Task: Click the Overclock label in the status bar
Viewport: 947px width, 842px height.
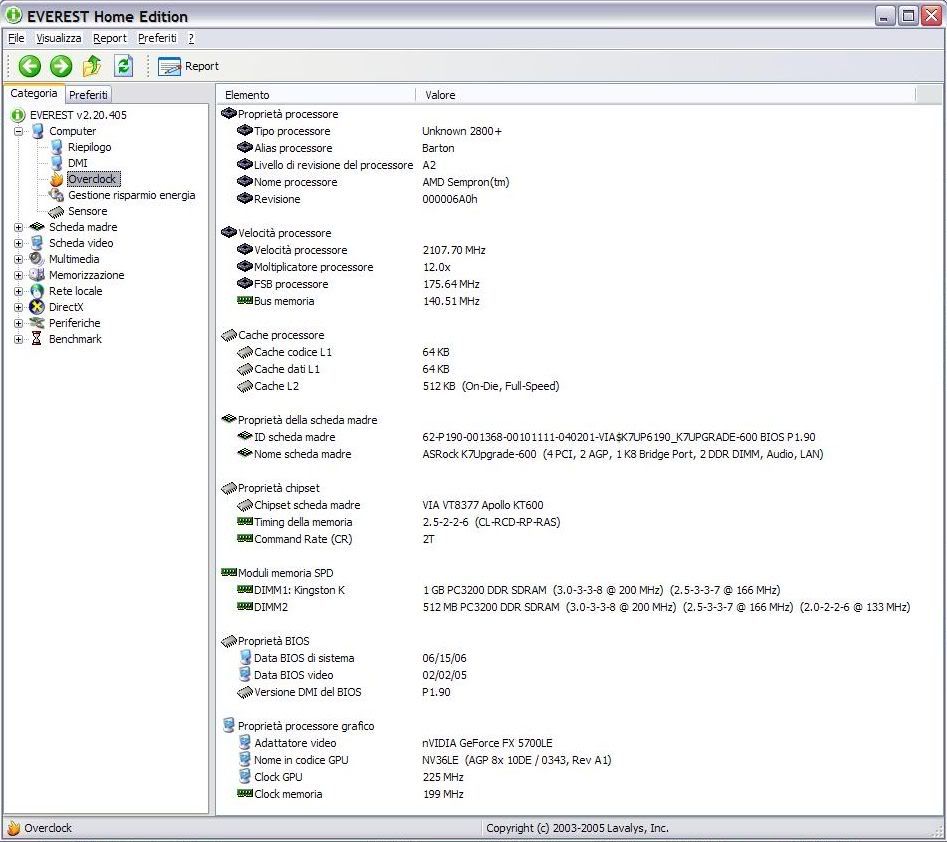Action: 48,828
